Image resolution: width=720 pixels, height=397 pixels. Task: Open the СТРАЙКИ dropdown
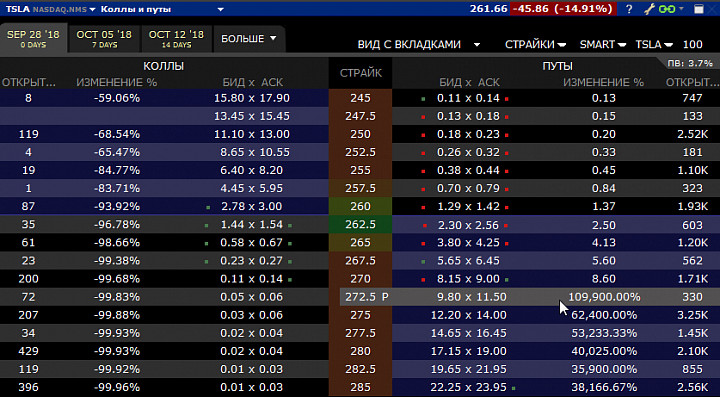pos(535,45)
